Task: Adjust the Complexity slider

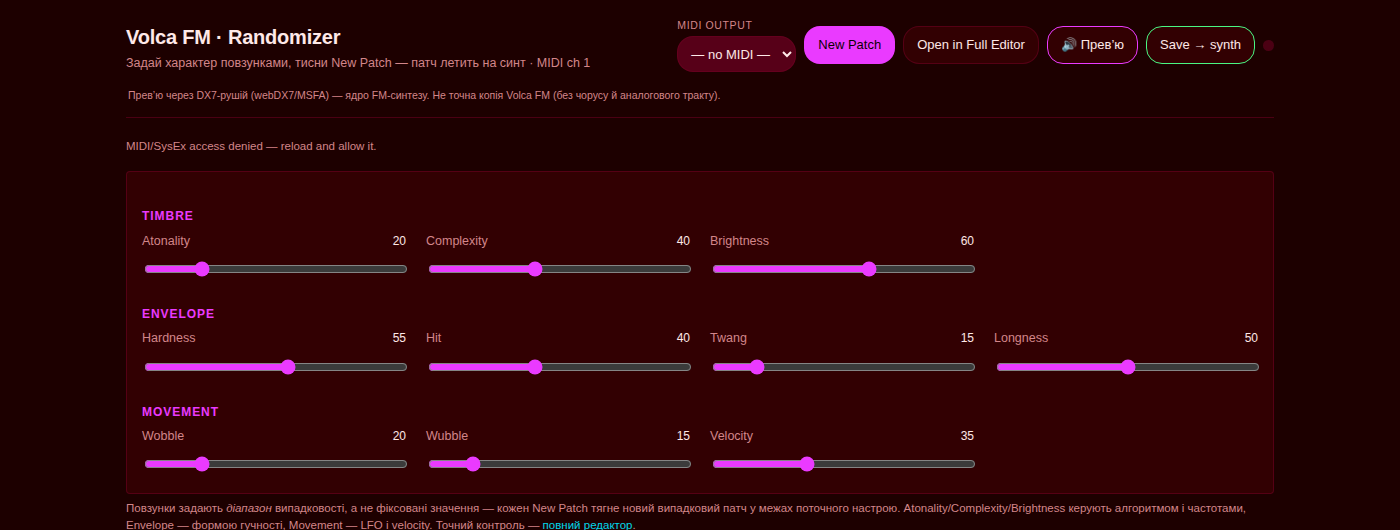Action: (560, 269)
